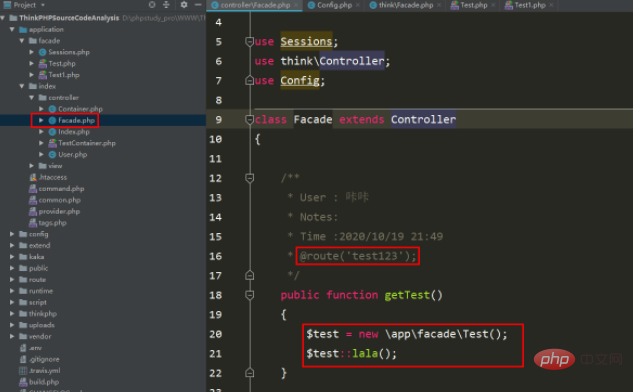Image resolution: width=633 pixels, height=392 pixels.
Task: Click the collapse-all icon in the Project toolbar
Action: click(x=166, y=5)
